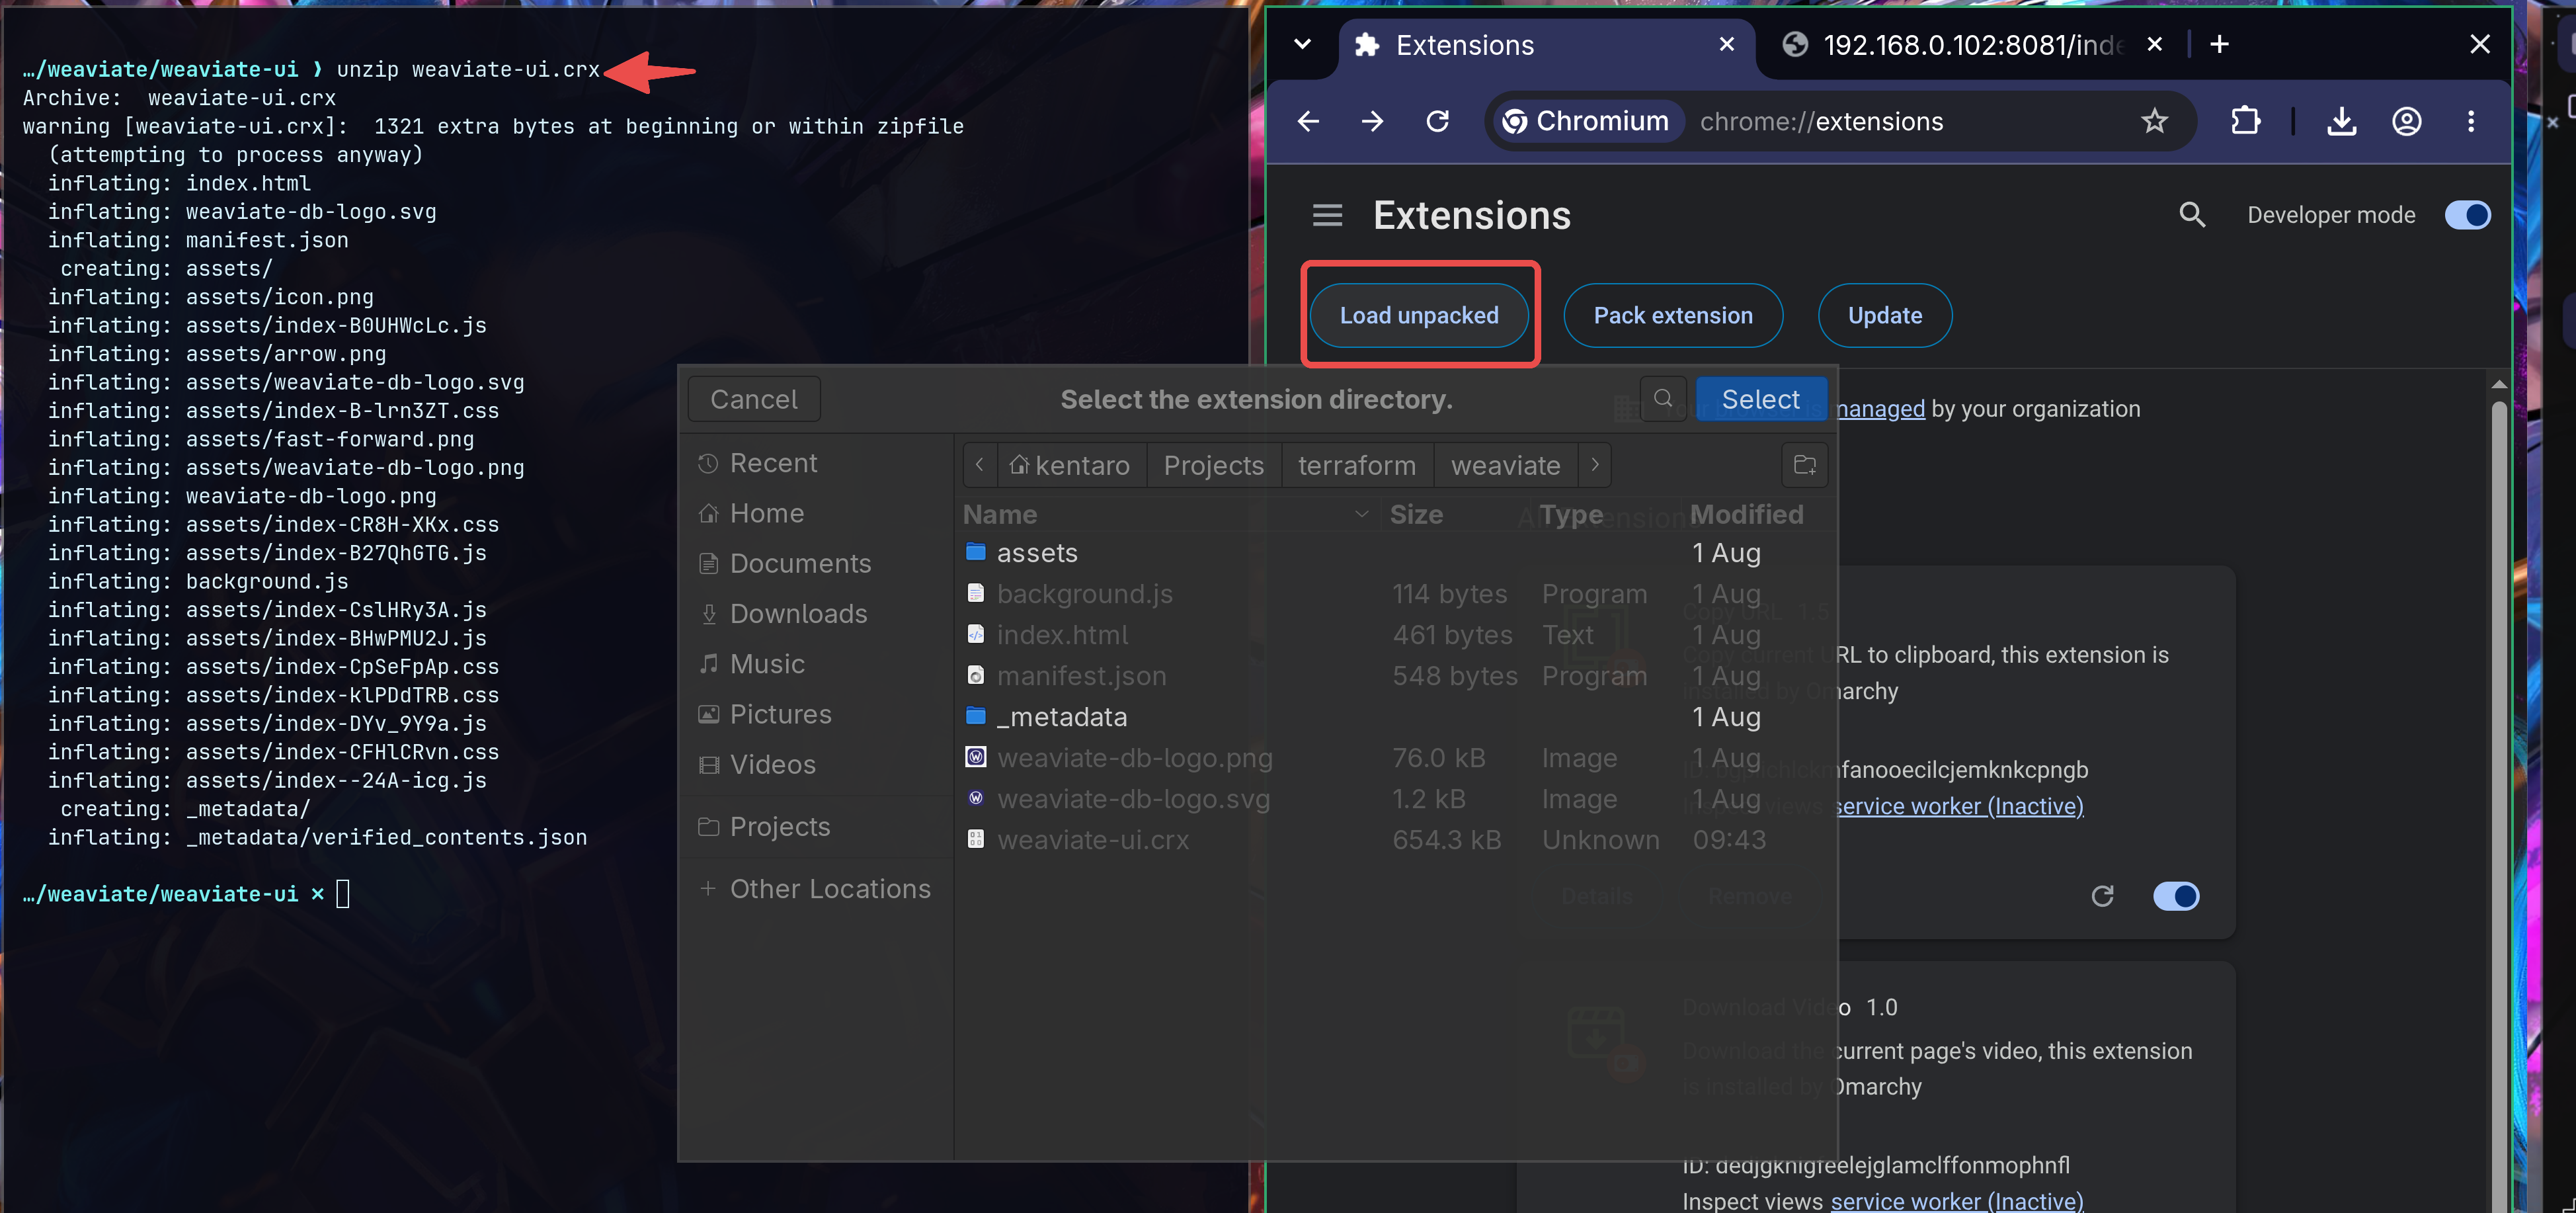The height and width of the screenshot is (1213, 2576).
Task: Click the back arrow in Chromium toolbar
Action: 1308,122
